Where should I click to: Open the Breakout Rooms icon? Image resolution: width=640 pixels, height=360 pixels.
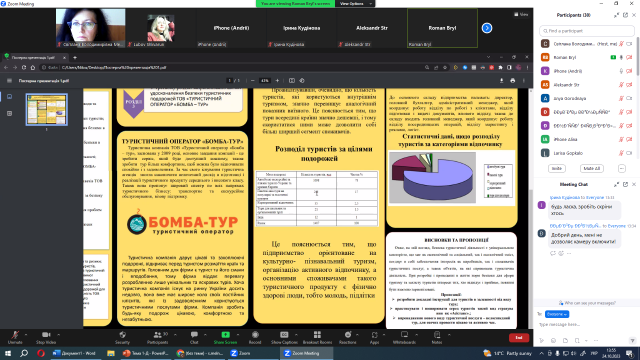pyautogui.click(x=317, y=335)
